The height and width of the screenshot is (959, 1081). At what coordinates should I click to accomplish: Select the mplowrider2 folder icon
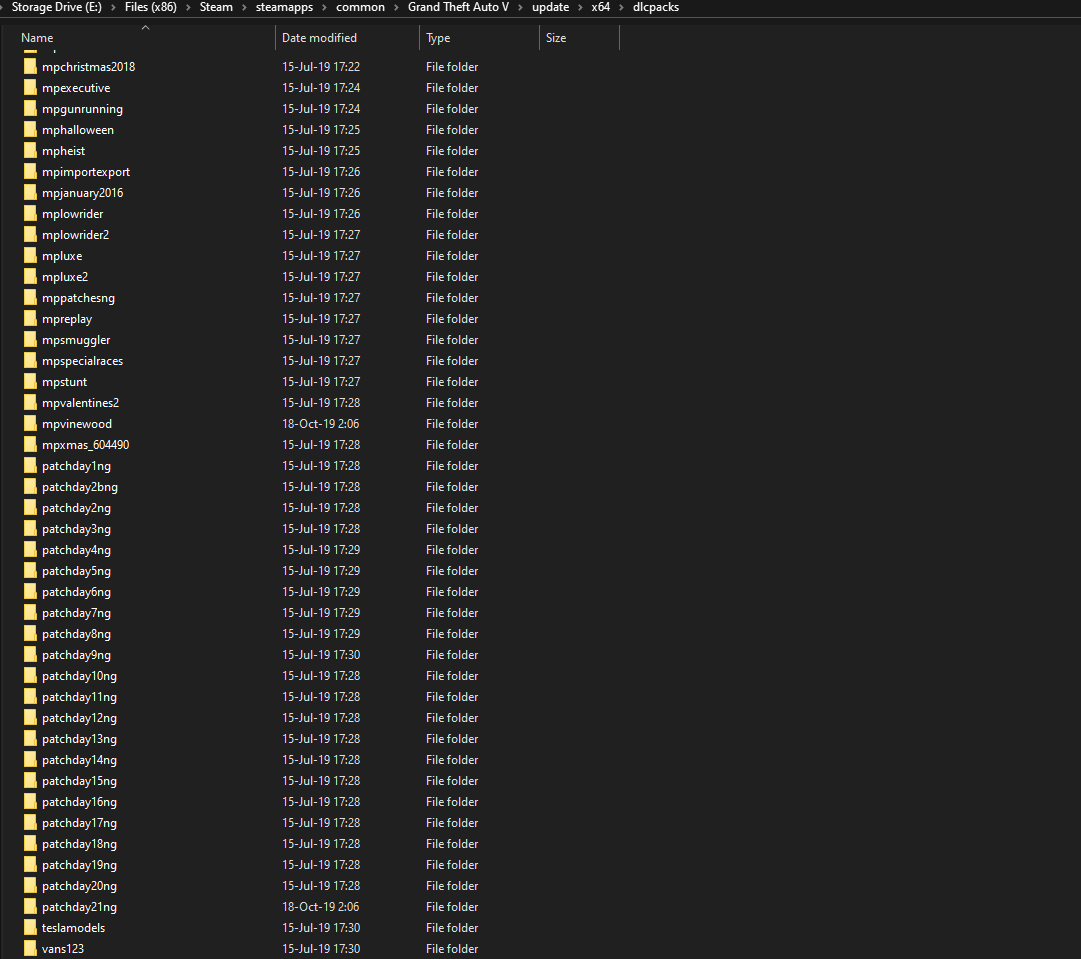(x=30, y=234)
